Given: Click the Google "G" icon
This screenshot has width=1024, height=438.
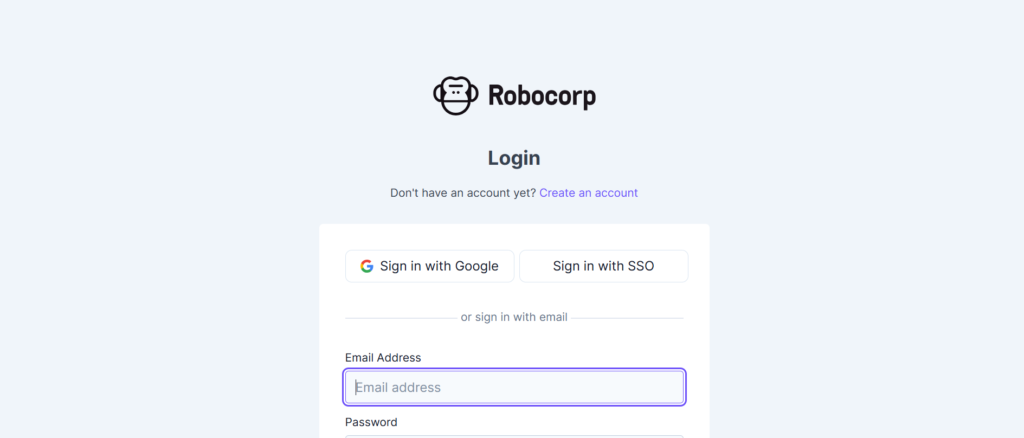Looking at the screenshot, I should [367, 266].
